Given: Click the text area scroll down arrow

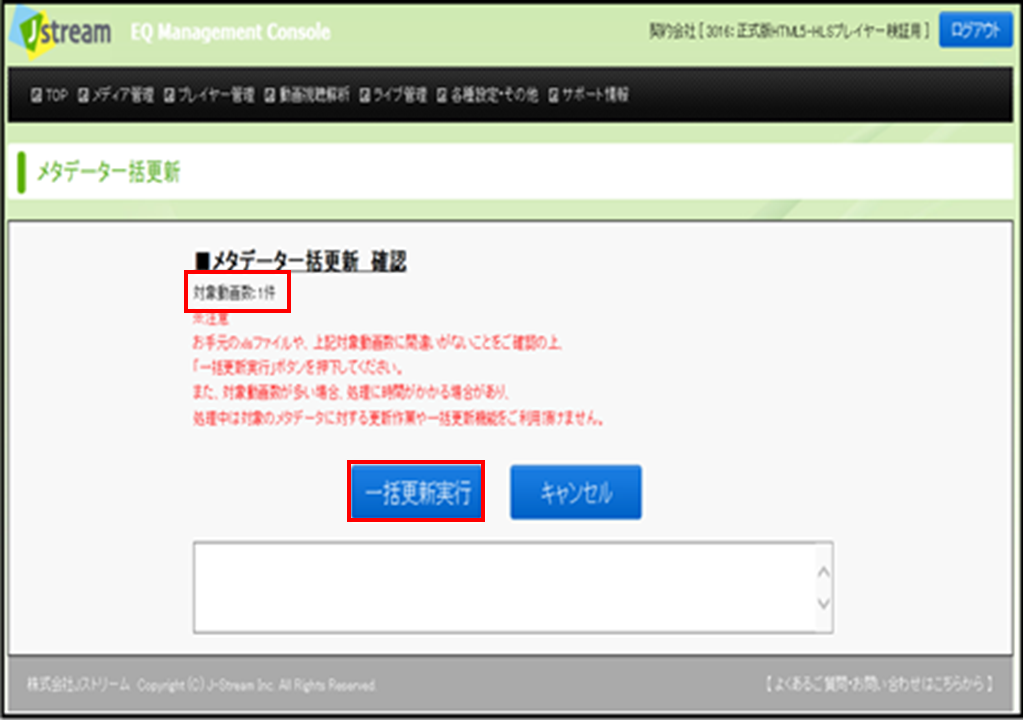Looking at the screenshot, I should (x=823, y=603).
